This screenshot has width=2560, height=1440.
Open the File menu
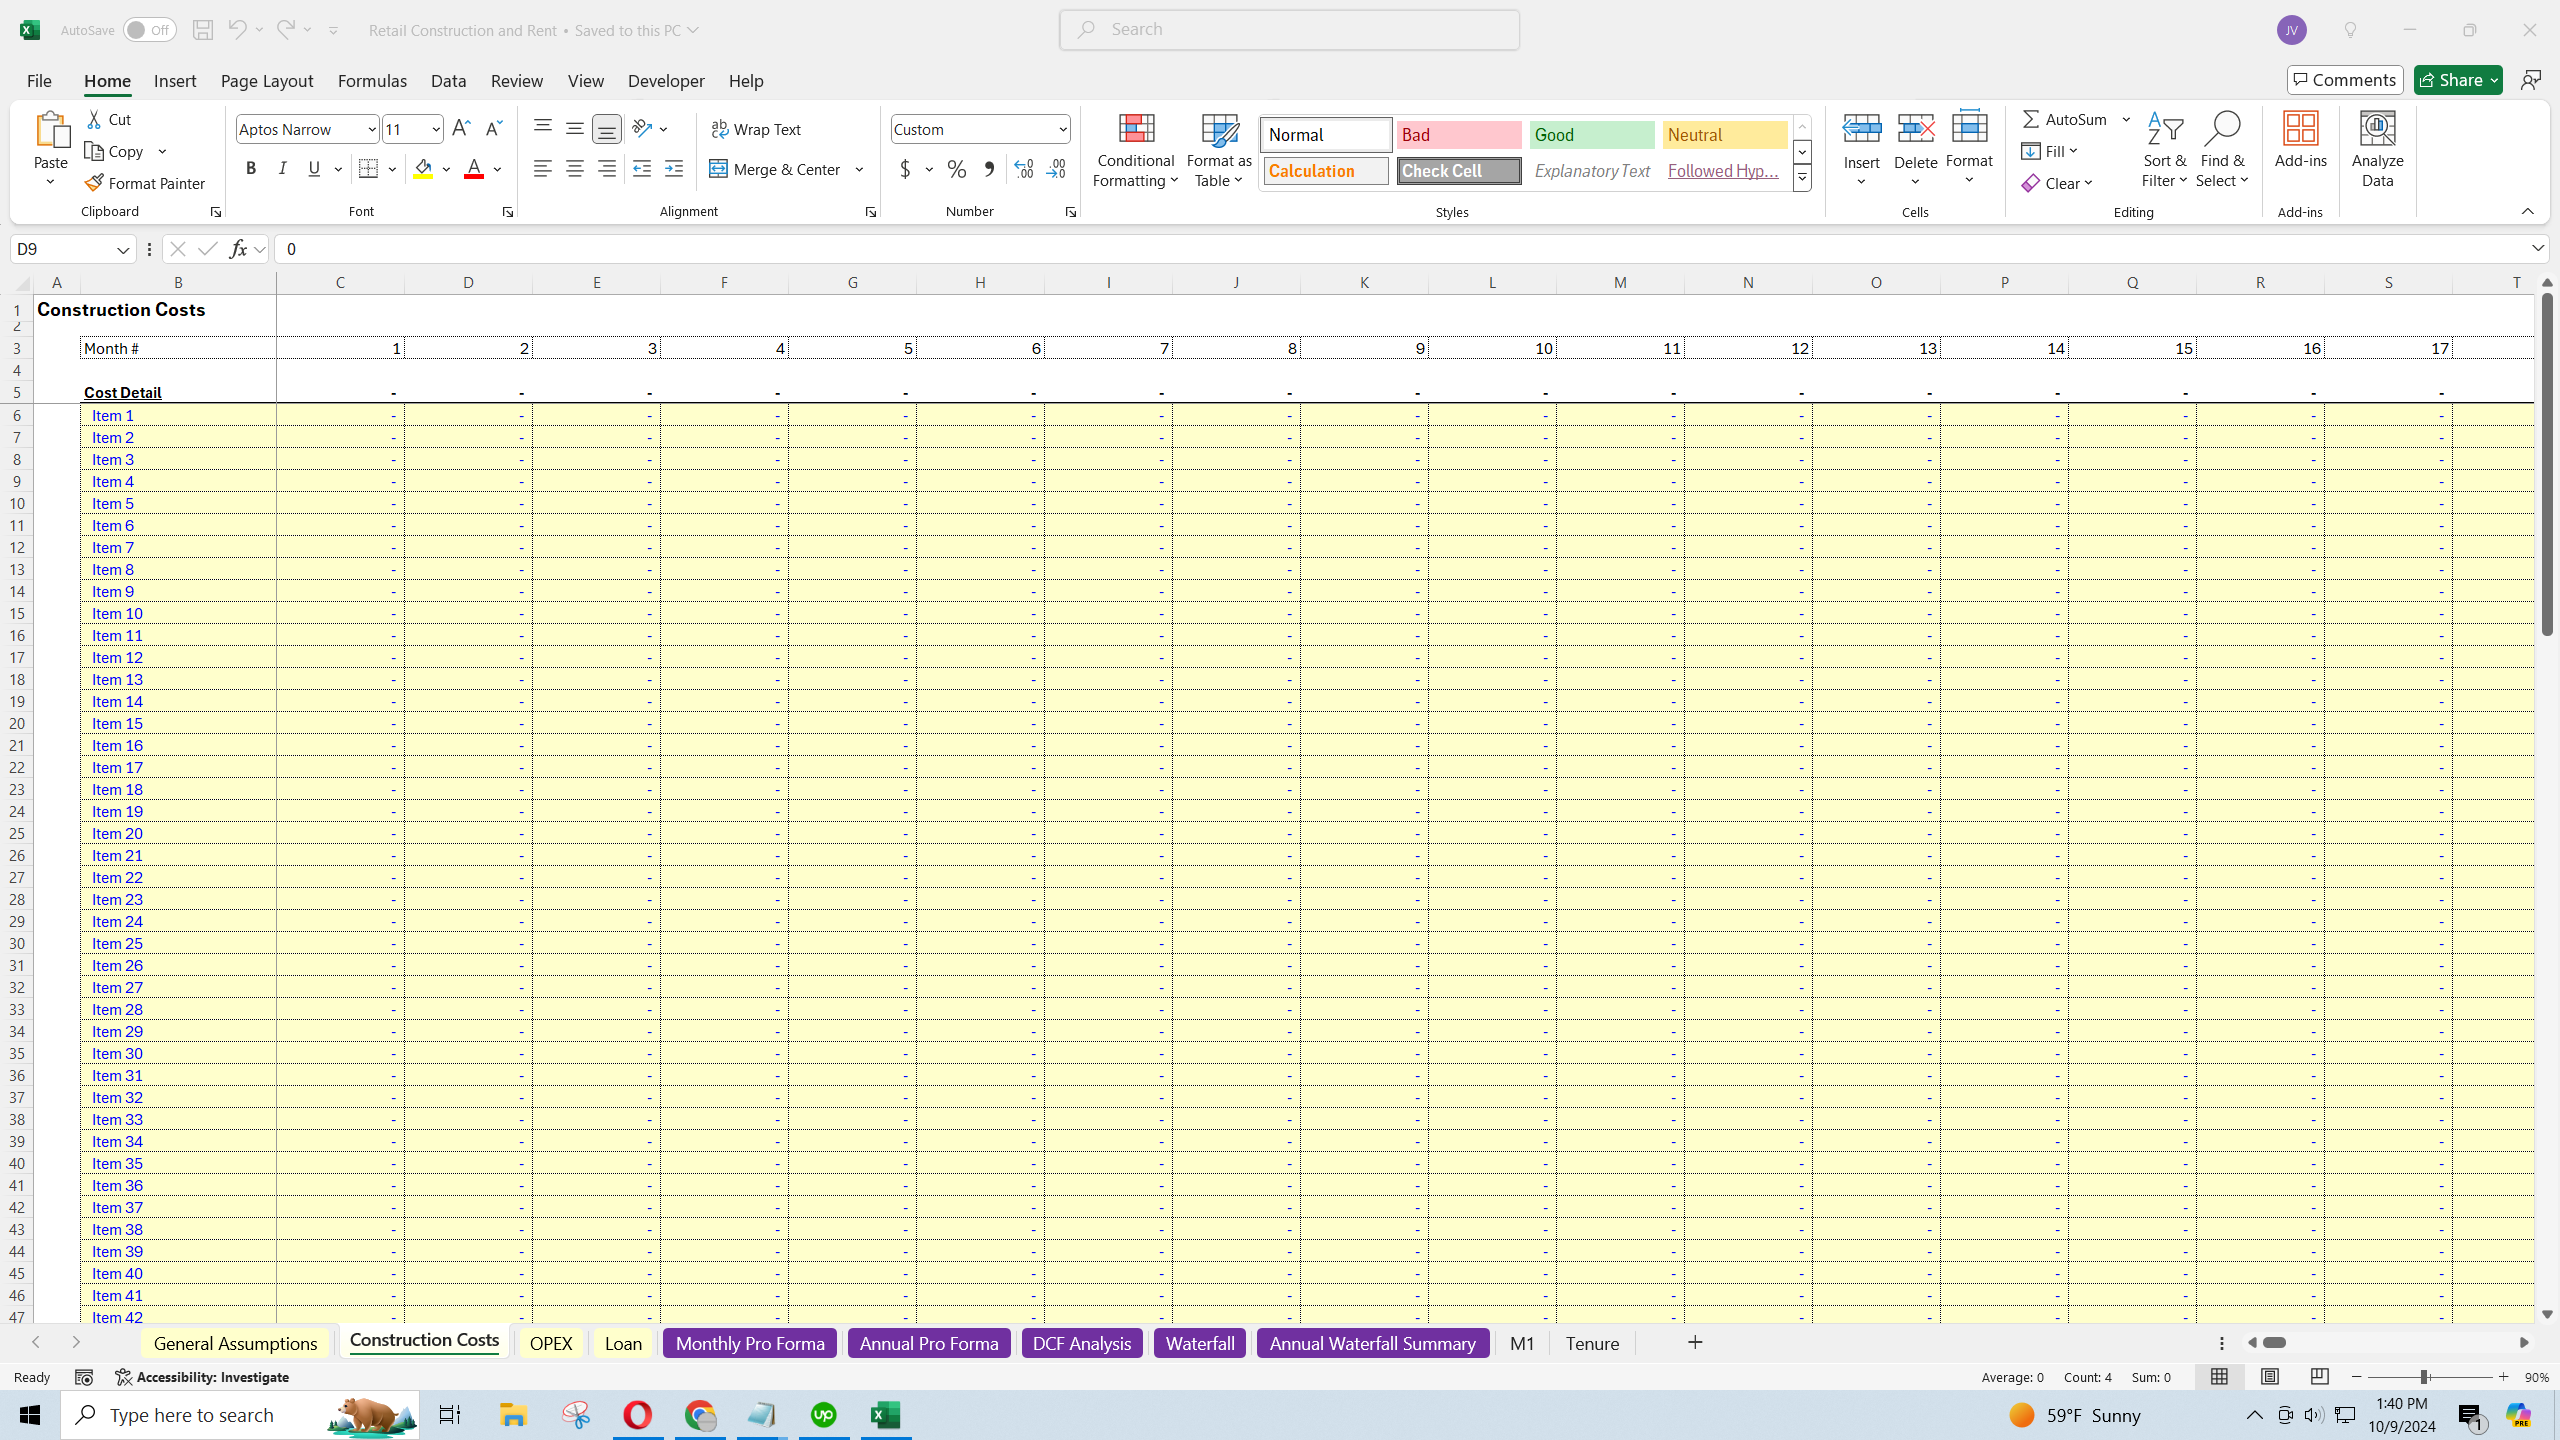click(x=39, y=81)
